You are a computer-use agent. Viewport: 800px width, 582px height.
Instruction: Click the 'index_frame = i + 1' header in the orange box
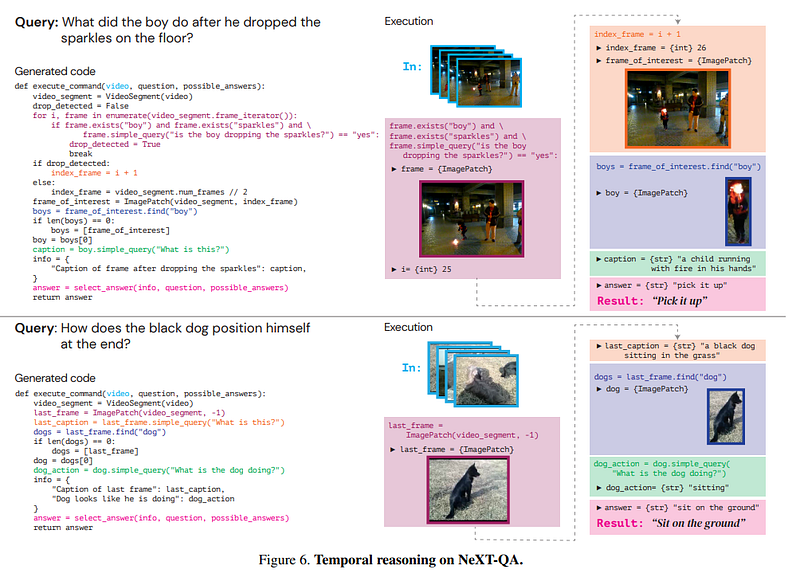click(637, 34)
